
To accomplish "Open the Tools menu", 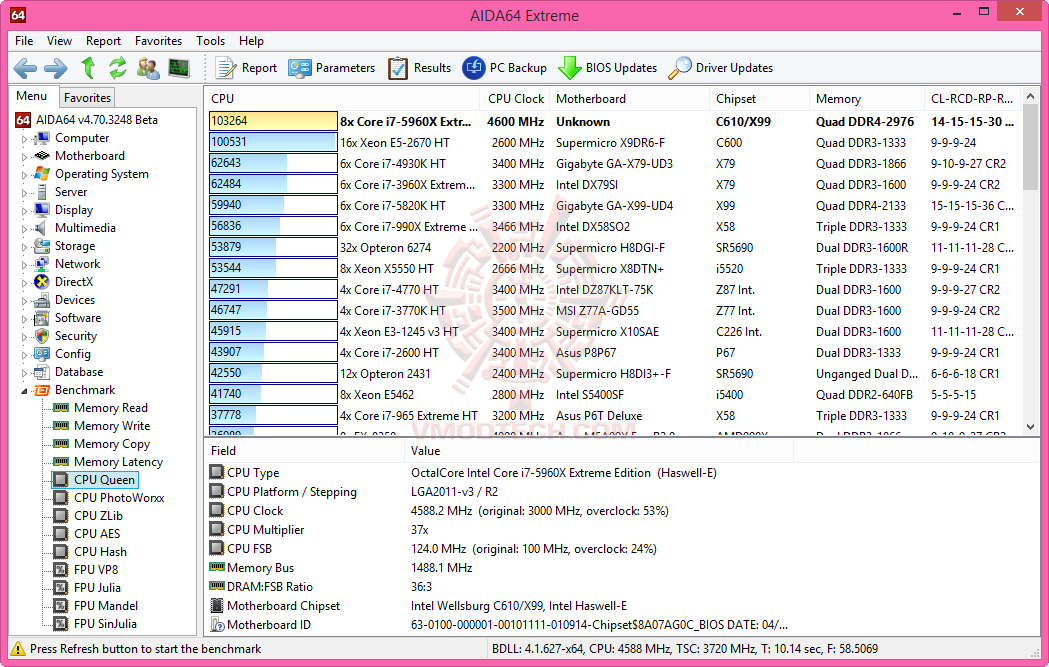I will pyautogui.click(x=210, y=41).
